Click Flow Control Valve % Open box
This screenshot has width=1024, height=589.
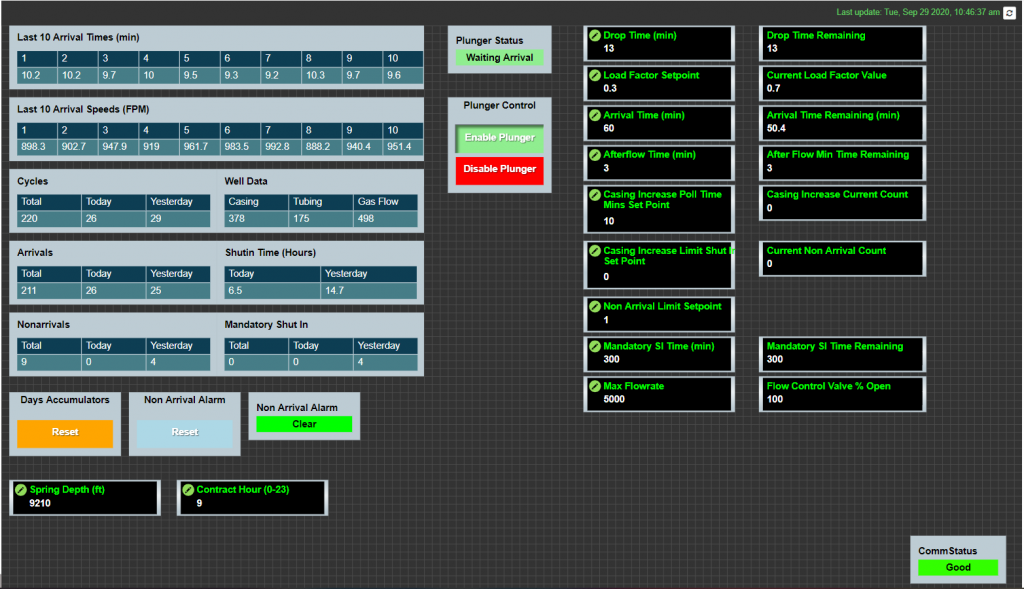pyautogui.click(x=842, y=394)
